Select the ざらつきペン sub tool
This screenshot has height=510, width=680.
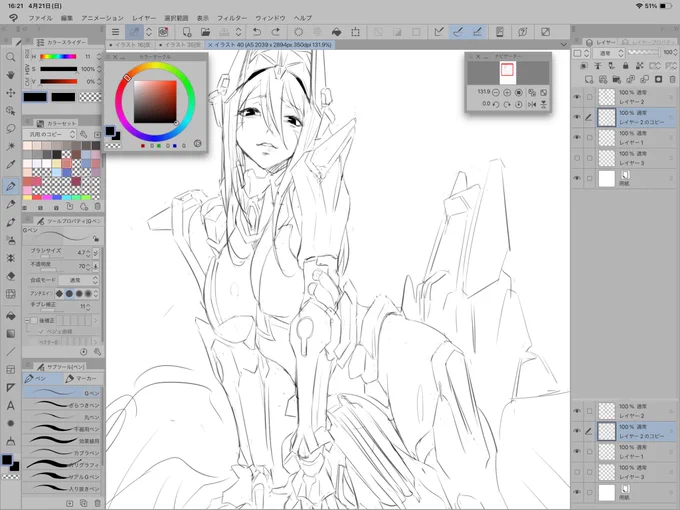(63, 405)
